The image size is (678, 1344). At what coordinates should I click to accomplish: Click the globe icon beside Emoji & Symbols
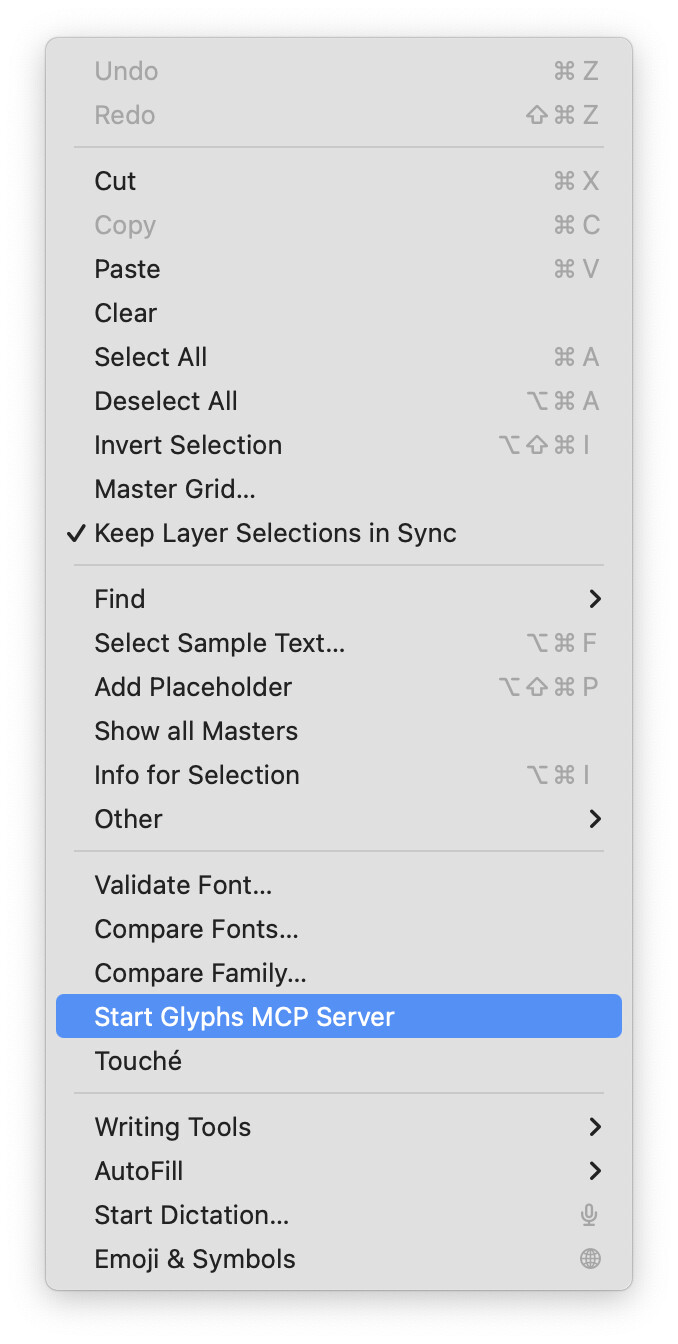[590, 1259]
